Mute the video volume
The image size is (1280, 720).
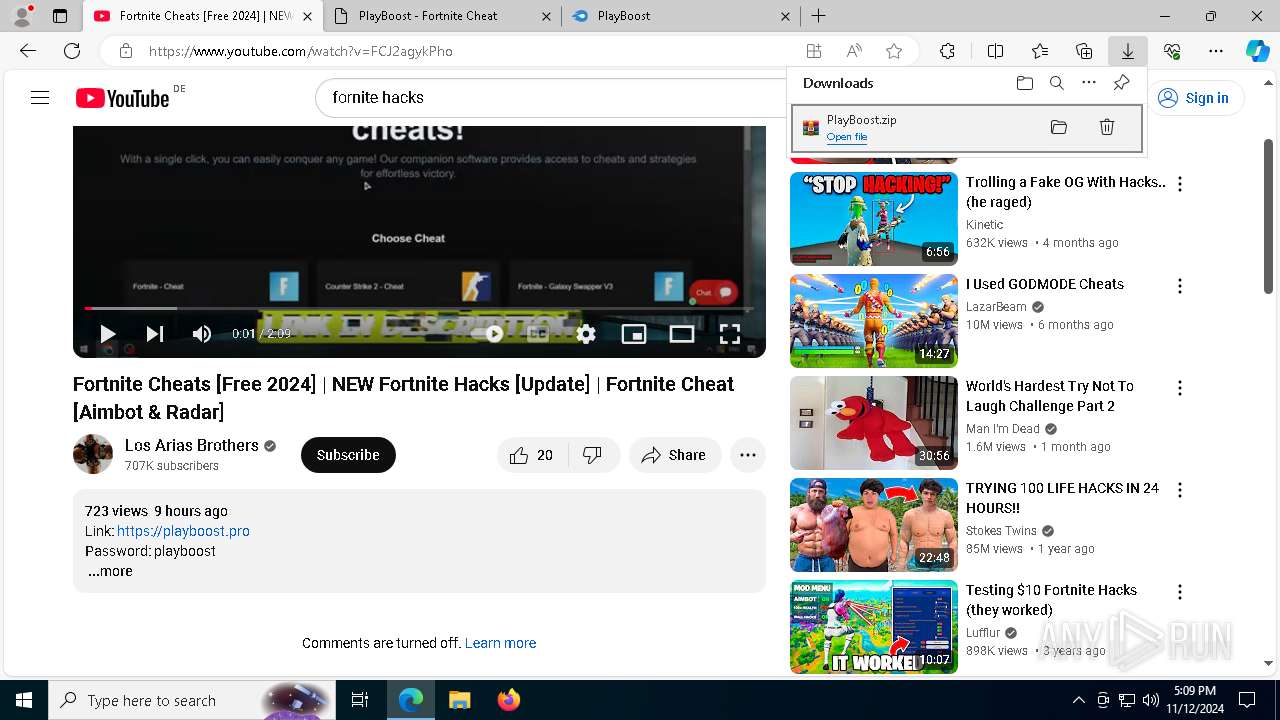coord(202,334)
